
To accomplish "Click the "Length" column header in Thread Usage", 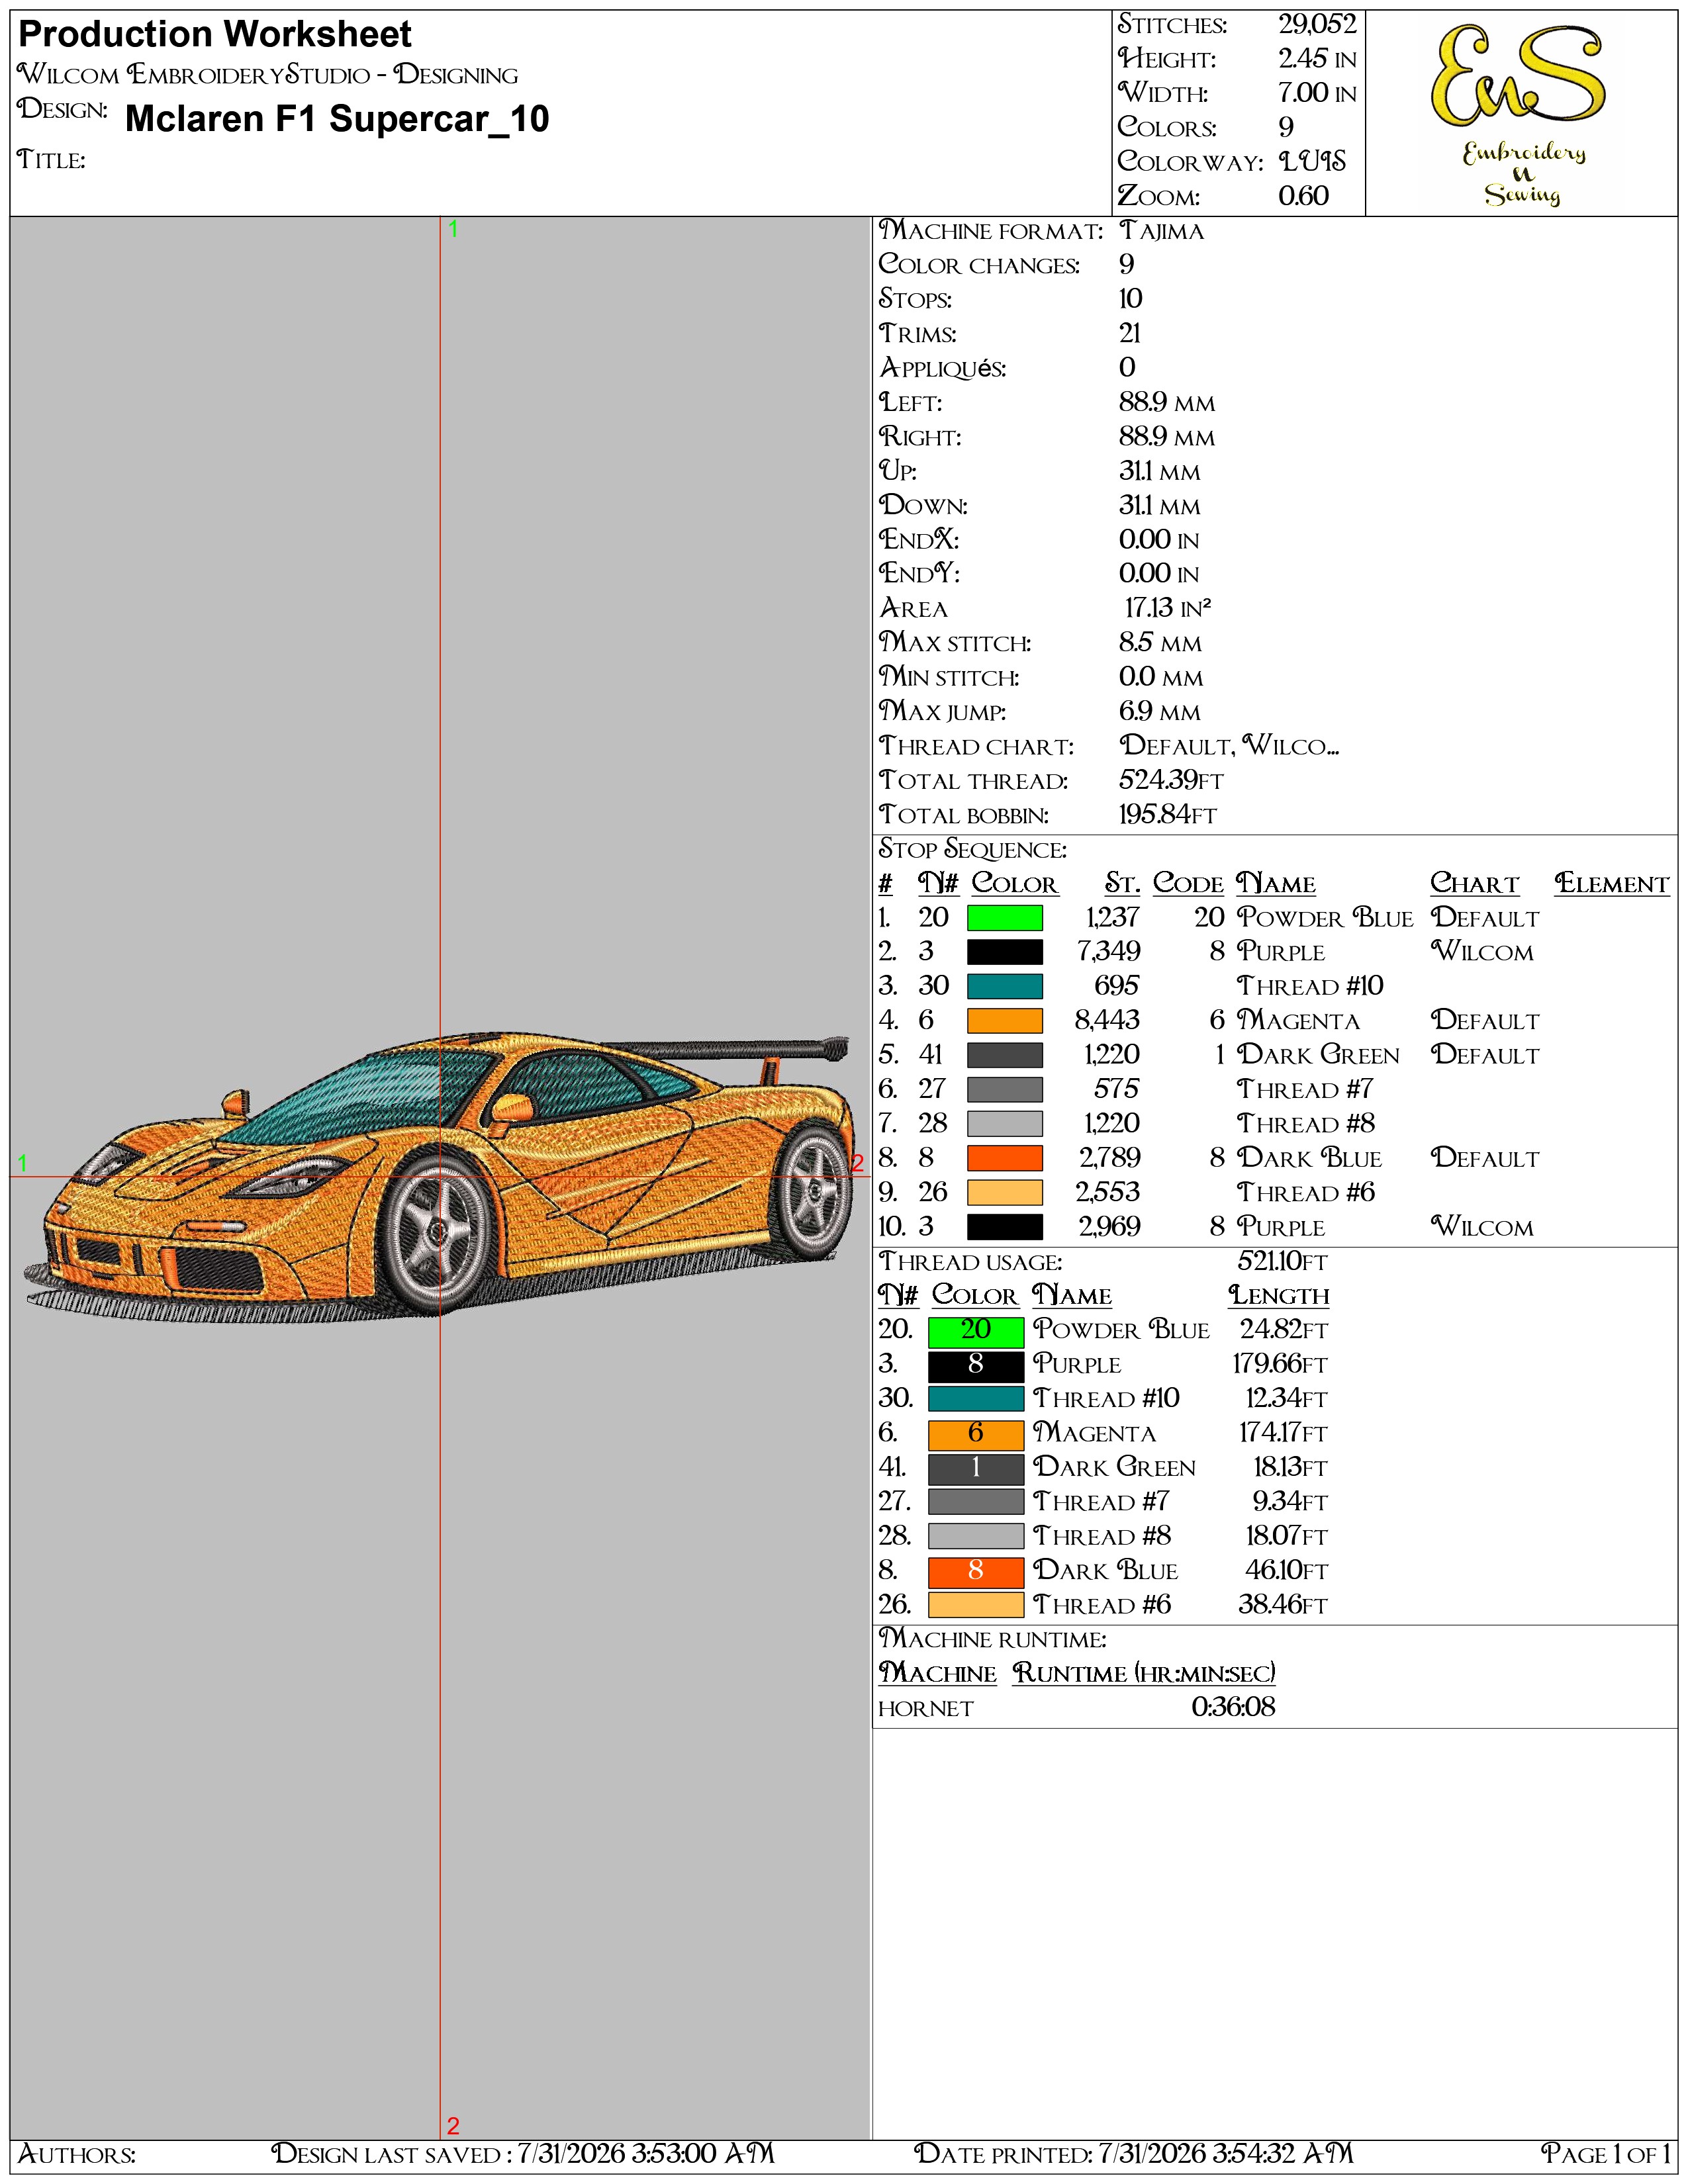I will point(1279,1295).
